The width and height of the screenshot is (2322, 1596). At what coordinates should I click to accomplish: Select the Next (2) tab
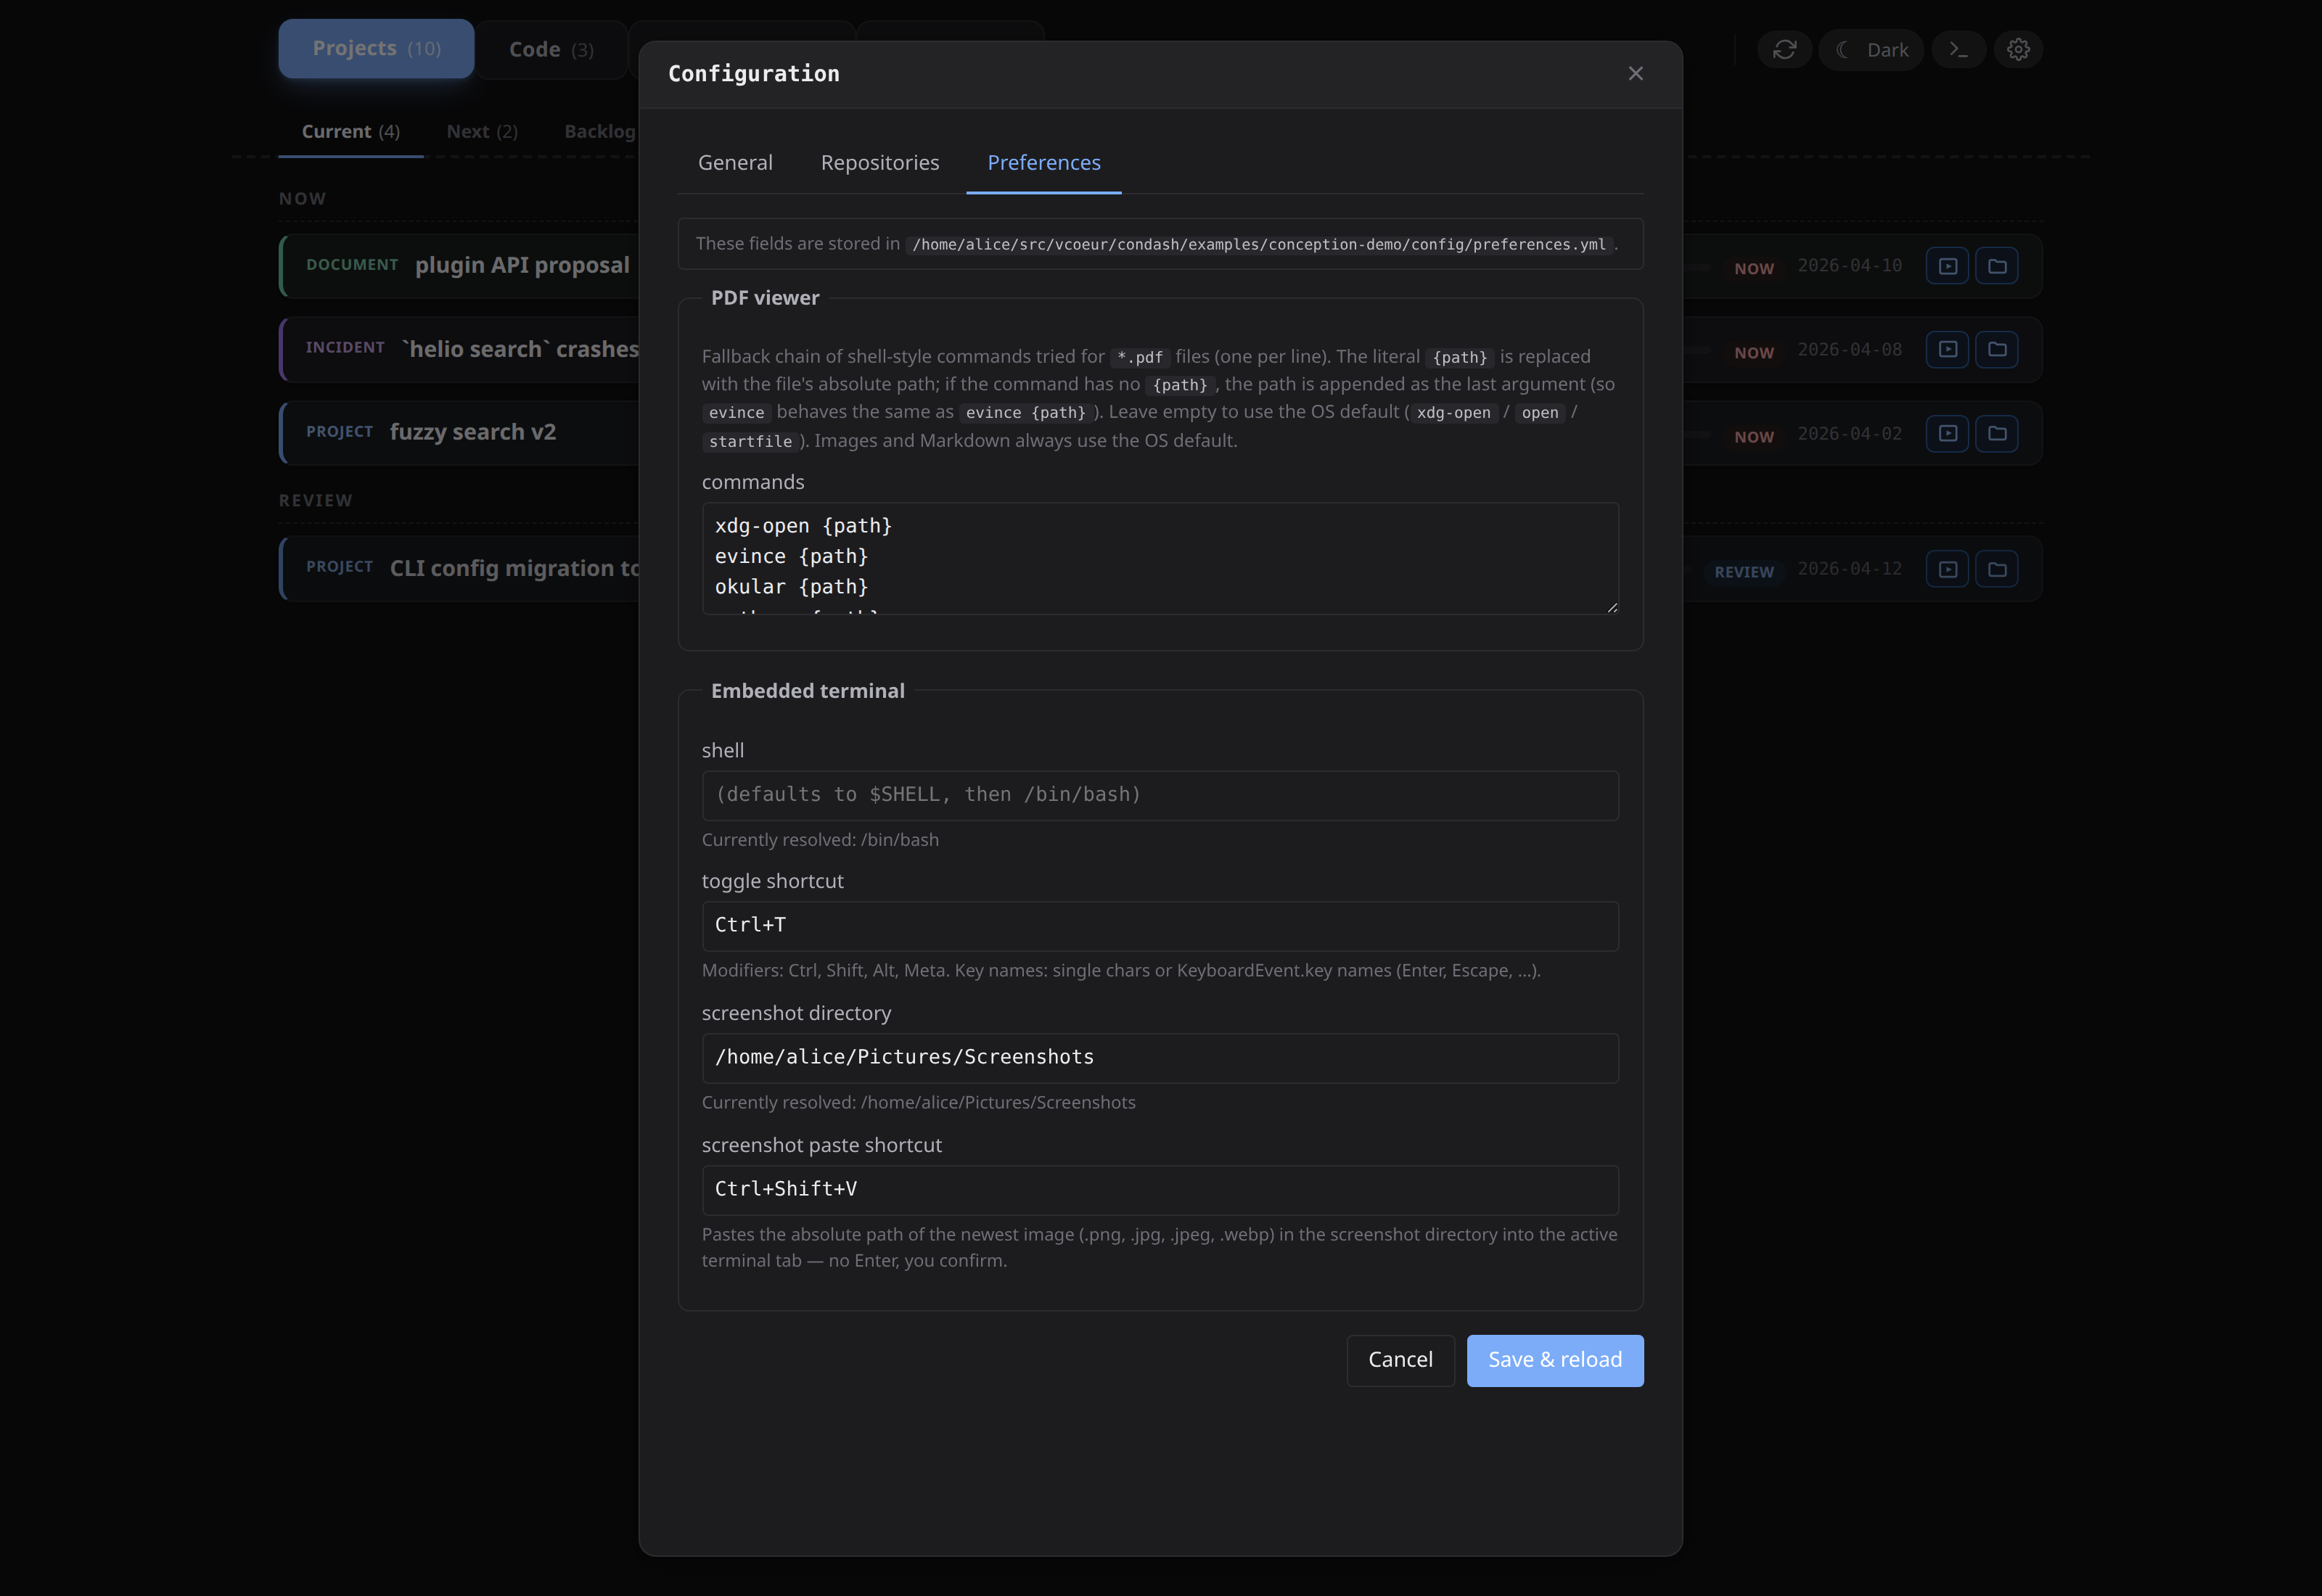482,131
